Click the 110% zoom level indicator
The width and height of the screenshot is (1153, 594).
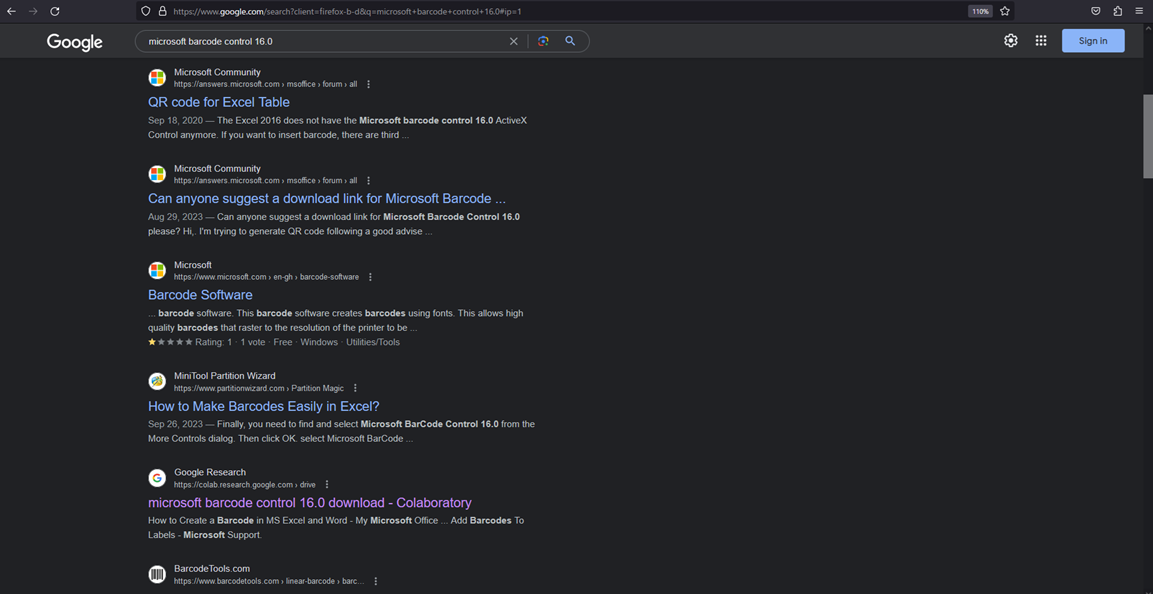[x=980, y=11]
